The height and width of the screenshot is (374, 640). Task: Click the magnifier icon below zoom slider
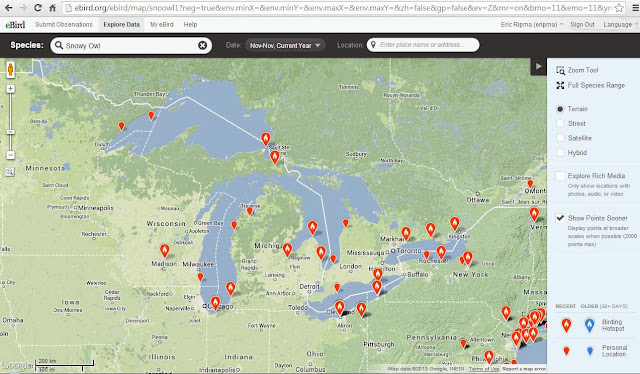pyautogui.click(x=10, y=172)
